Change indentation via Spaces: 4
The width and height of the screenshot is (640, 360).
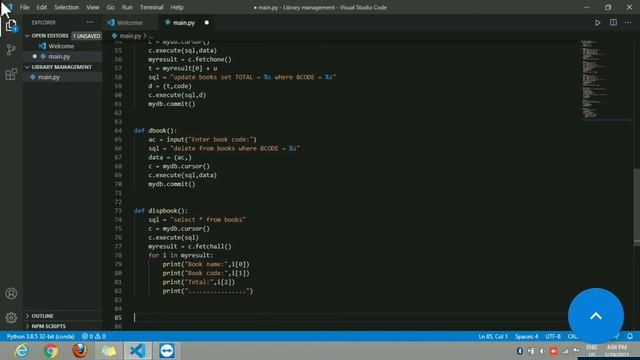pos(527,336)
